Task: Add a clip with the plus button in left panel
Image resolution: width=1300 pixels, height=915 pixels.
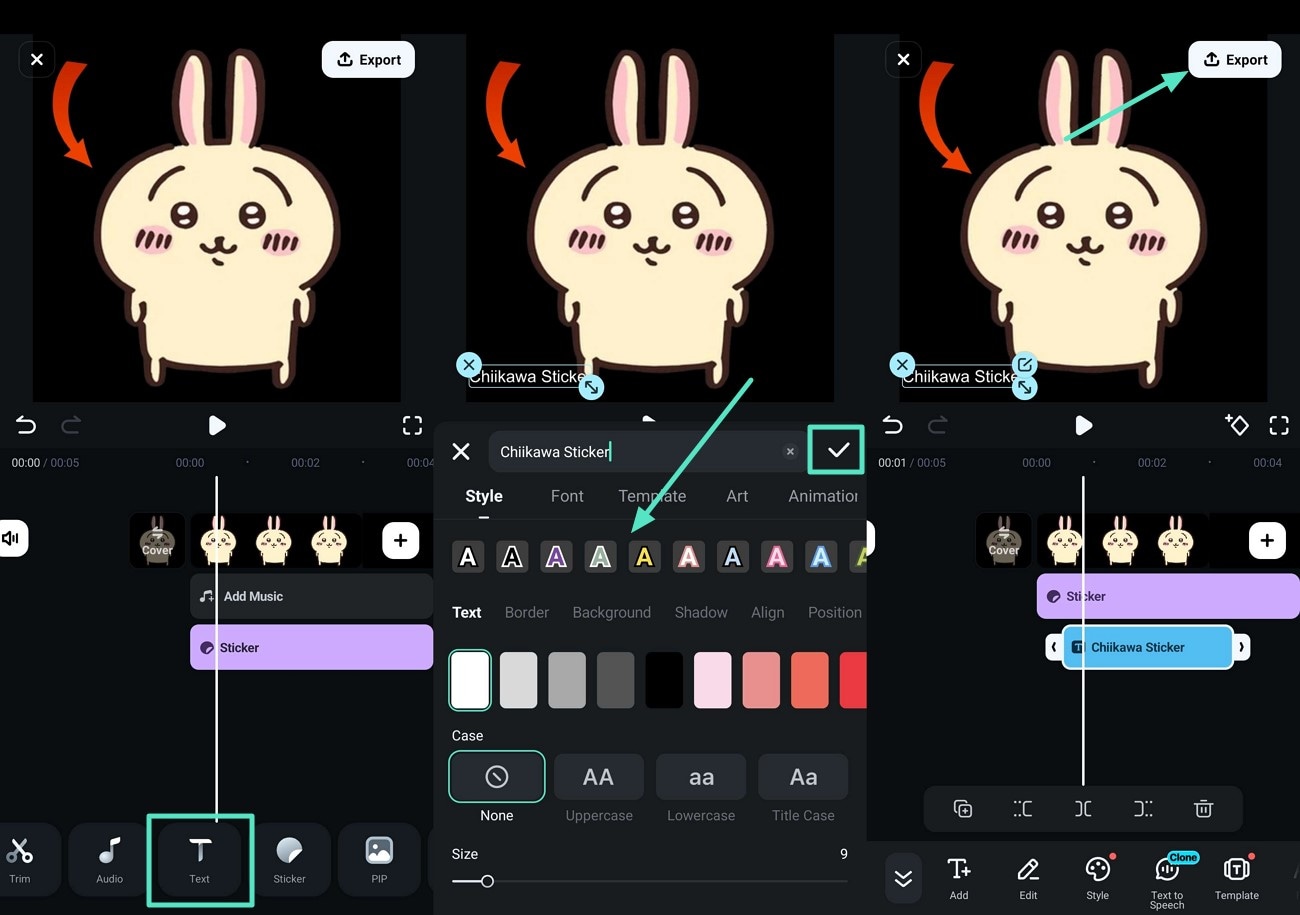Action: click(400, 541)
